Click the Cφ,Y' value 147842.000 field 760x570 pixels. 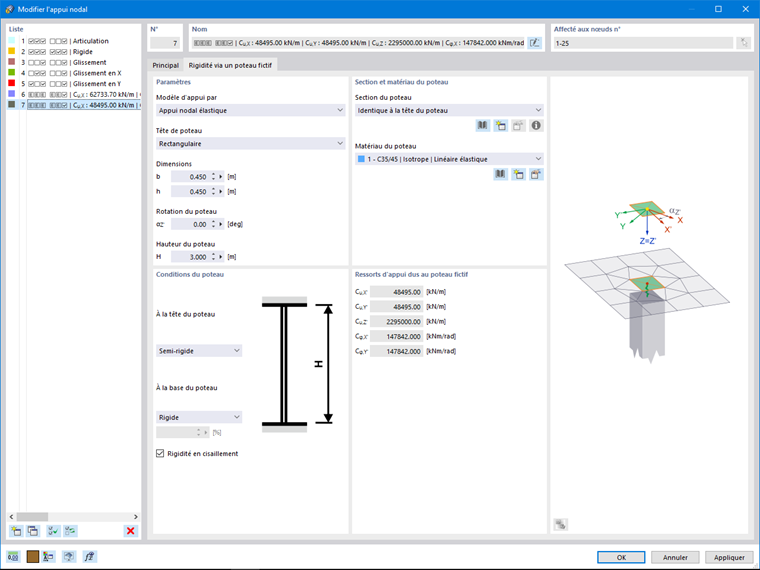pyautogui.click(x=396, y=351)
